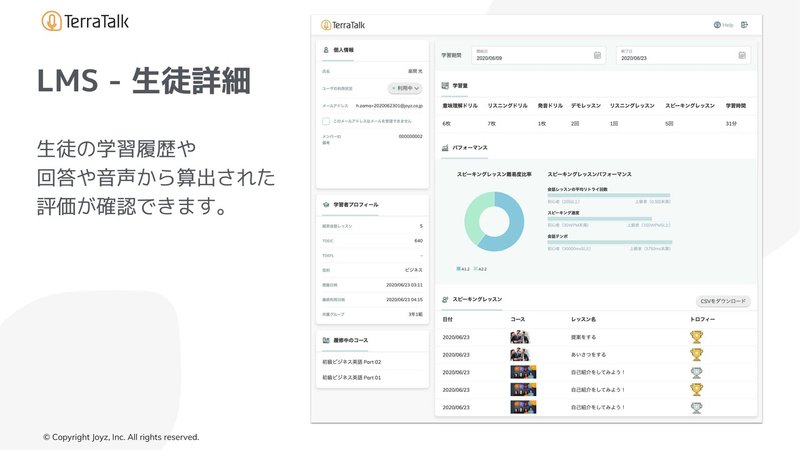
Task: Click the 2020/06/23 03:11 registration date
Action: click(404, 285)
